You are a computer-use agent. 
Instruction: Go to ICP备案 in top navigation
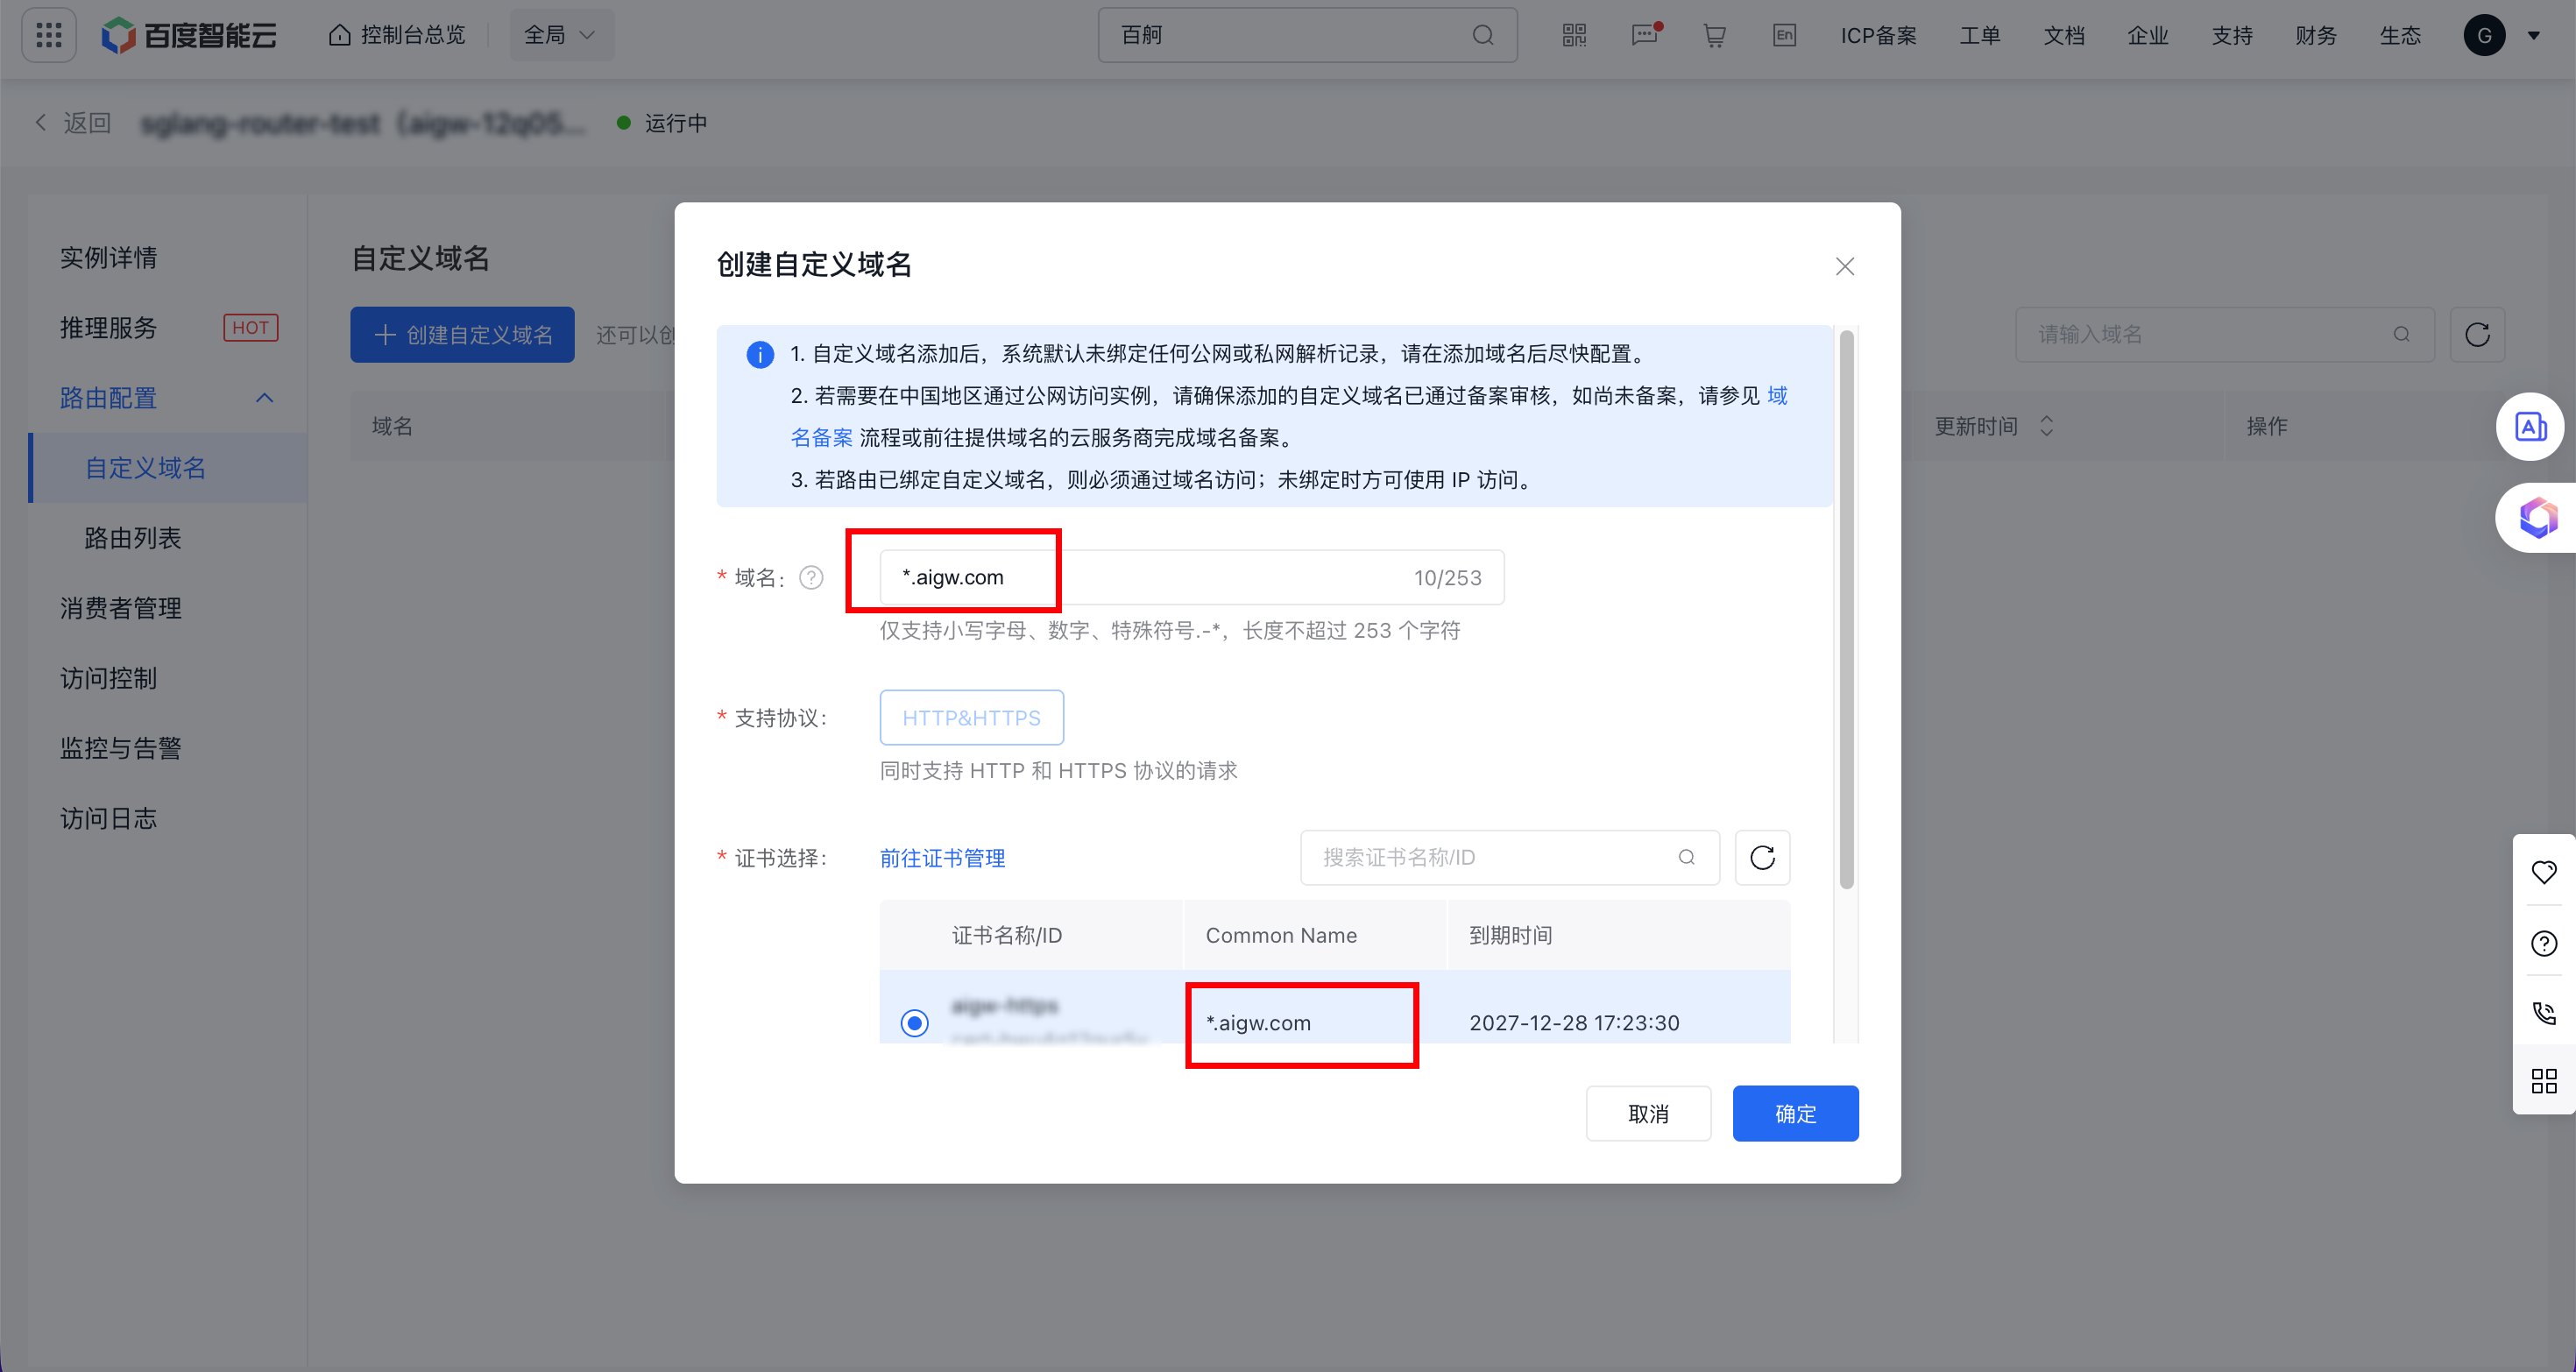coord(1878,36)
